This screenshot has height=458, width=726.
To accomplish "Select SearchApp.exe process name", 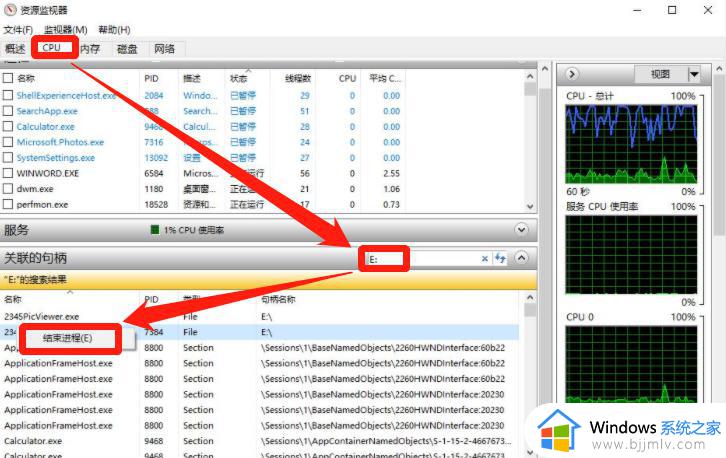I will [47, 111].
